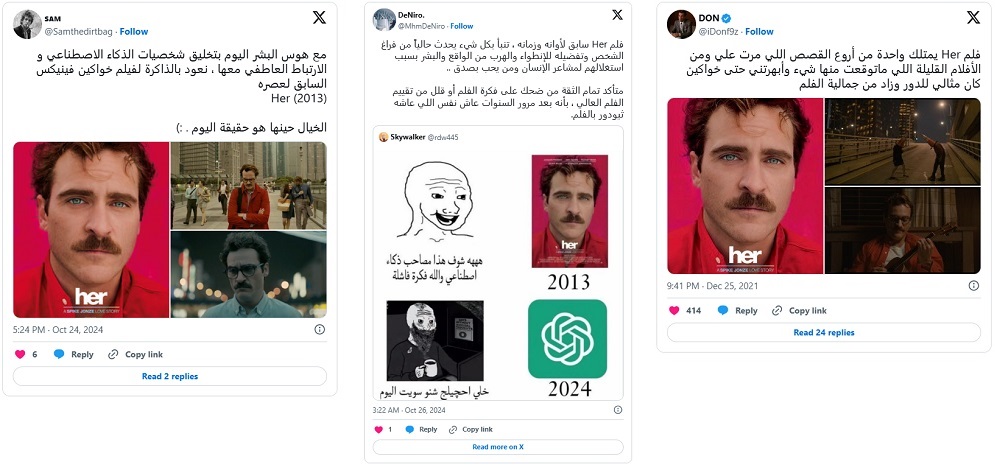Like SAM's tweet with the heart icon
Viewport: 995px width, 470px height.
[20, 355]
